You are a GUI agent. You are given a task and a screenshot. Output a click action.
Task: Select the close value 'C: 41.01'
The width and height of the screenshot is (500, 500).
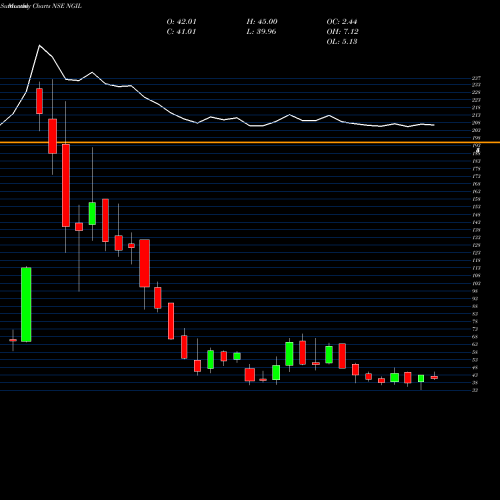coord(181,32)
